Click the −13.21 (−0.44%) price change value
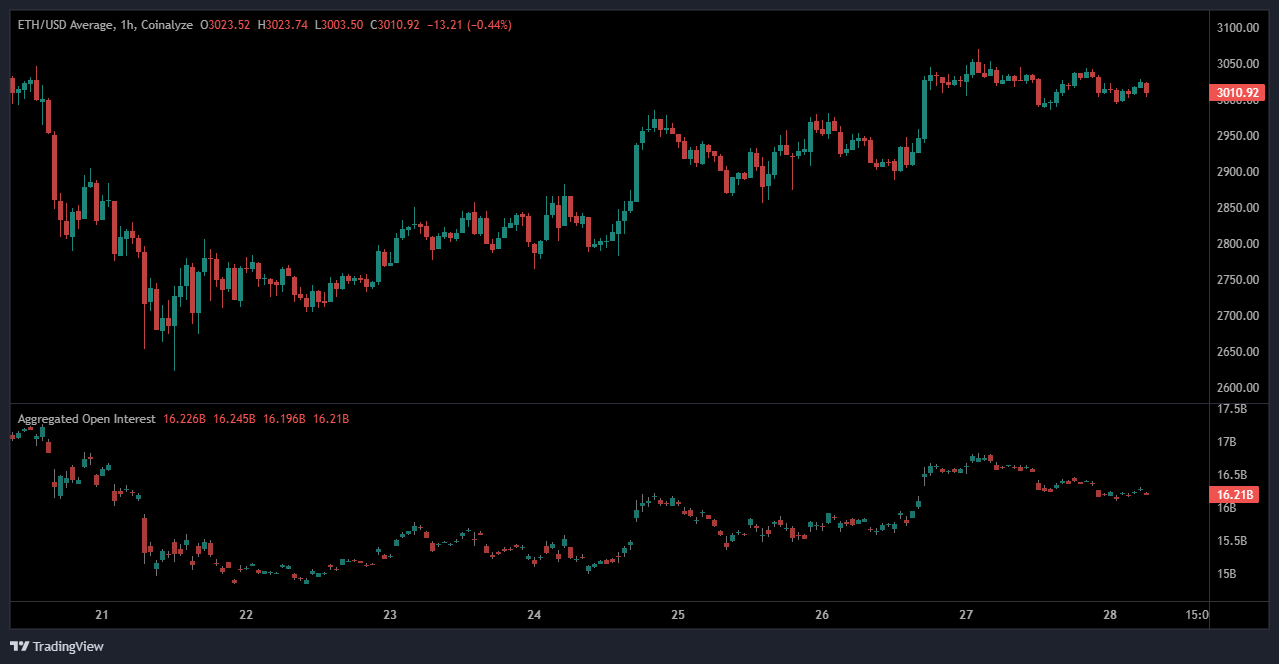Screen dimensions: 1279x664 [468, 25]
